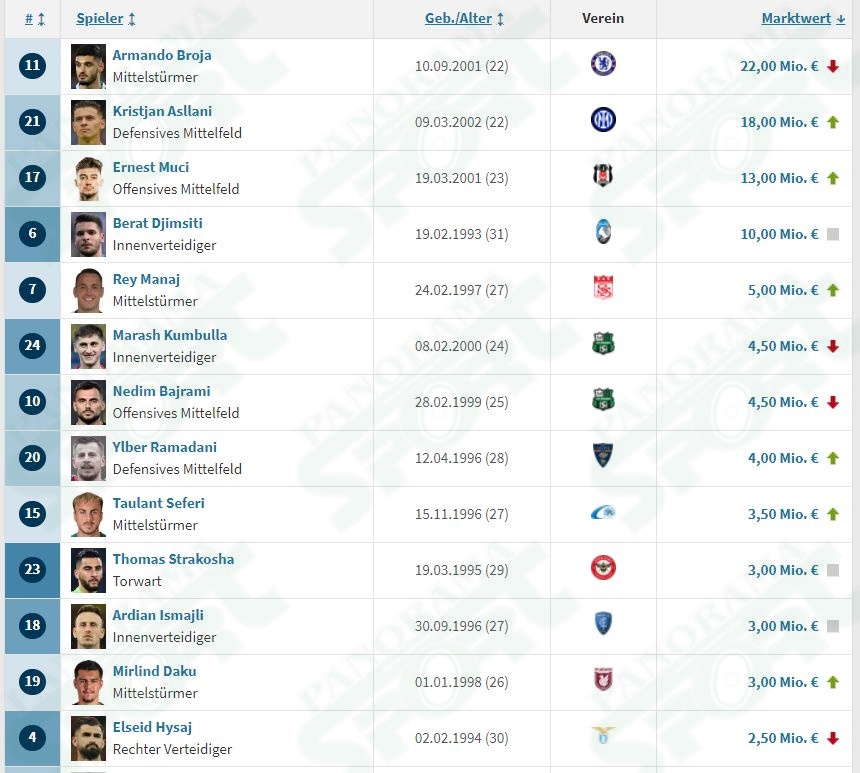Click Mirlind Daku's portrait thumbnail

tap(88, 682)
